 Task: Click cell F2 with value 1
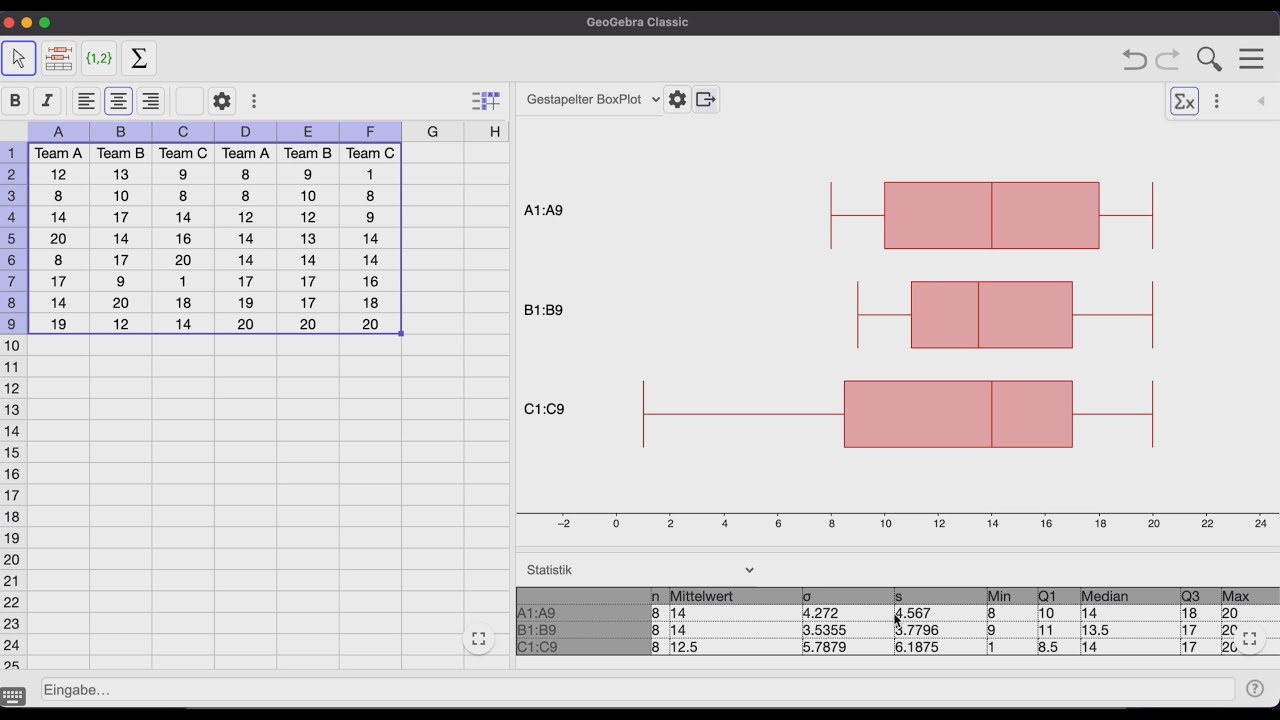point(370,174)
